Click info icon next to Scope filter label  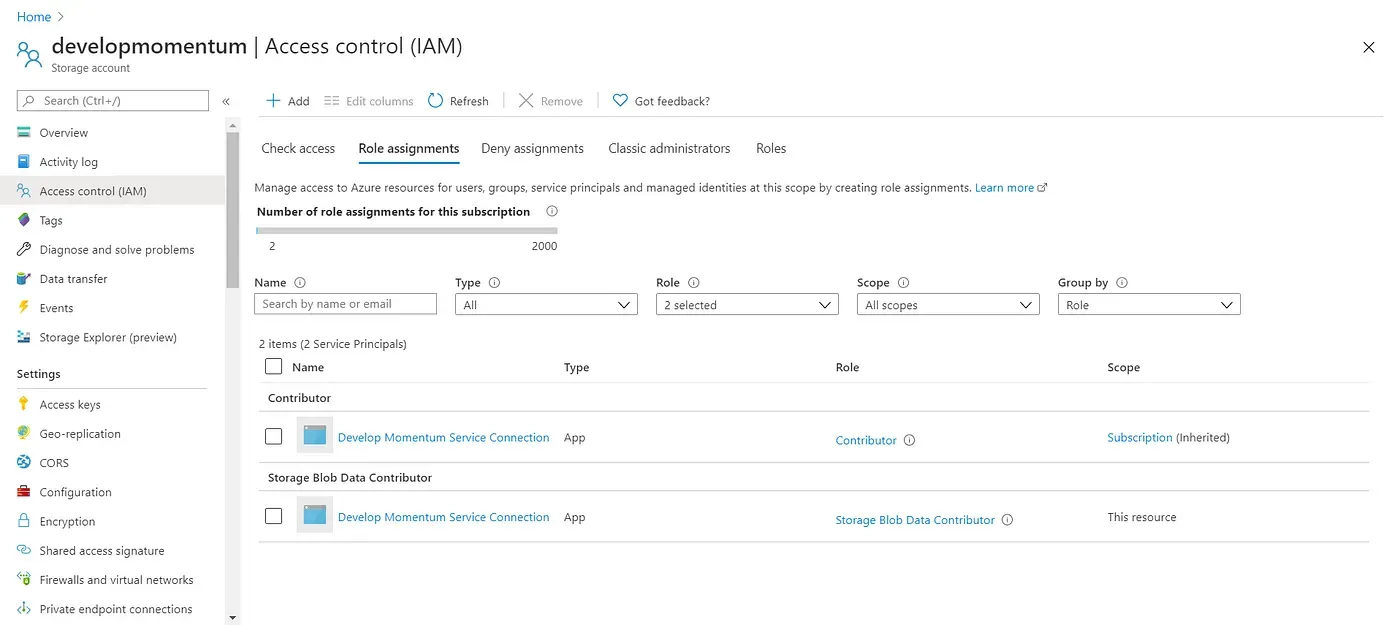pyautogui.click(x=903, y=283)
